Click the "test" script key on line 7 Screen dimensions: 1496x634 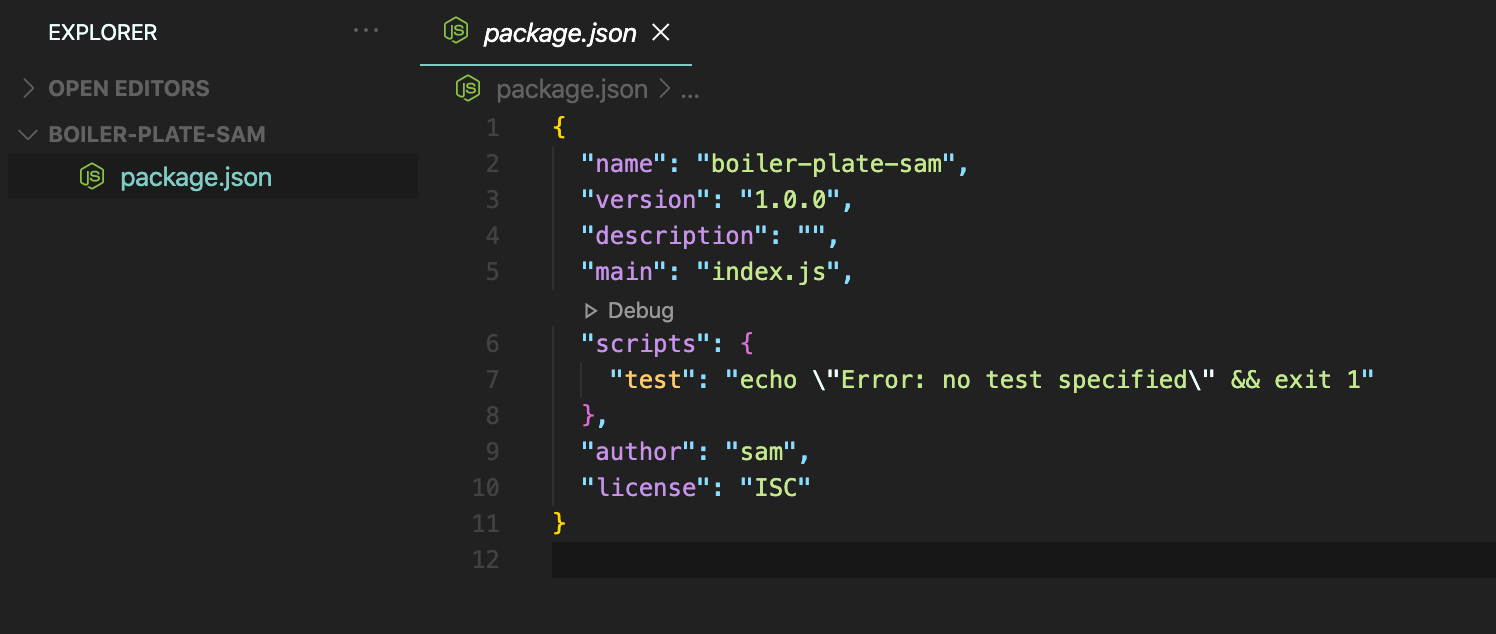click(649, 379)
